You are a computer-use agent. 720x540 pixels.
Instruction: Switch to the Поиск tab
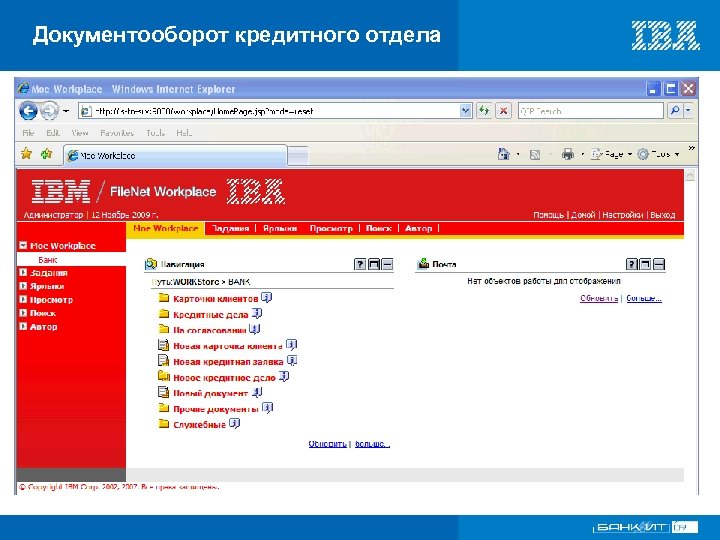click(378, 228)
